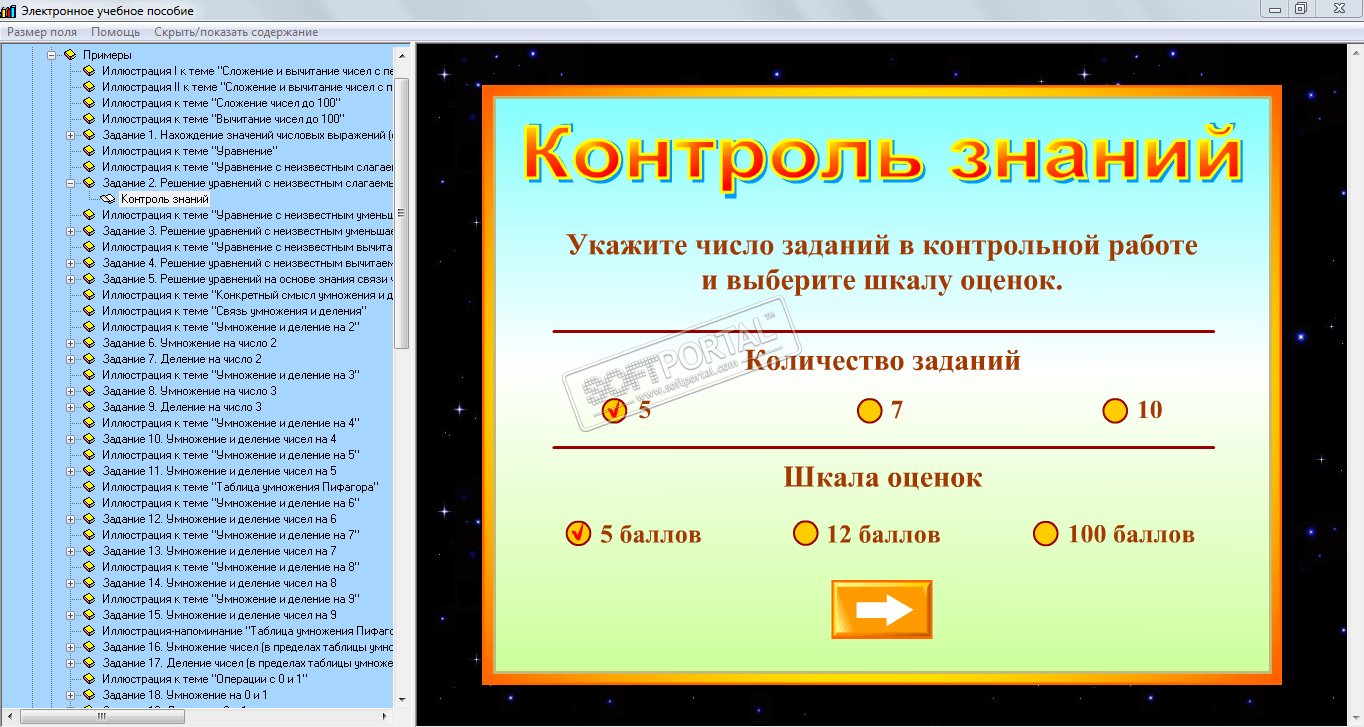Click book icon of "Вычитание чисел до 100"
This screenshot has width=1364, height=727.
point(89,119)
